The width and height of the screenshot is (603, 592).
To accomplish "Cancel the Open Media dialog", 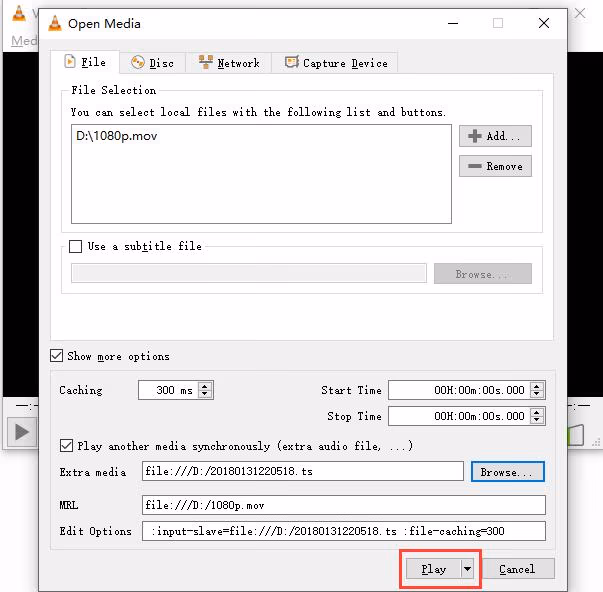I will click(x=517, y=569).
